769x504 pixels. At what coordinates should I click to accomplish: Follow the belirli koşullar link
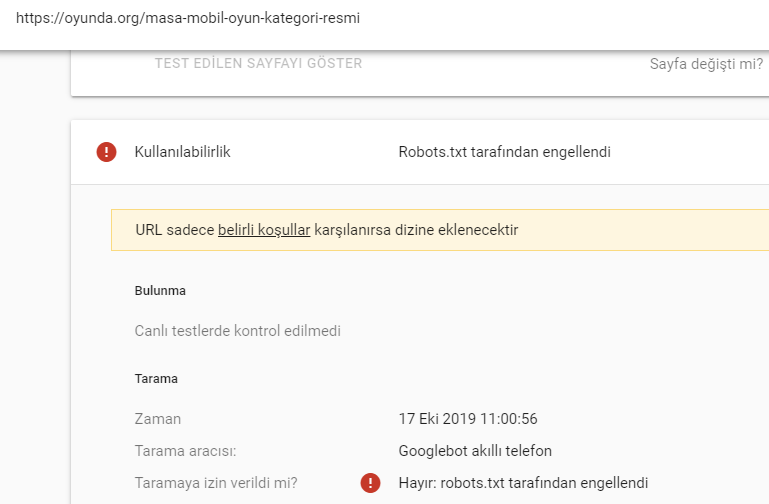[264, 230]
